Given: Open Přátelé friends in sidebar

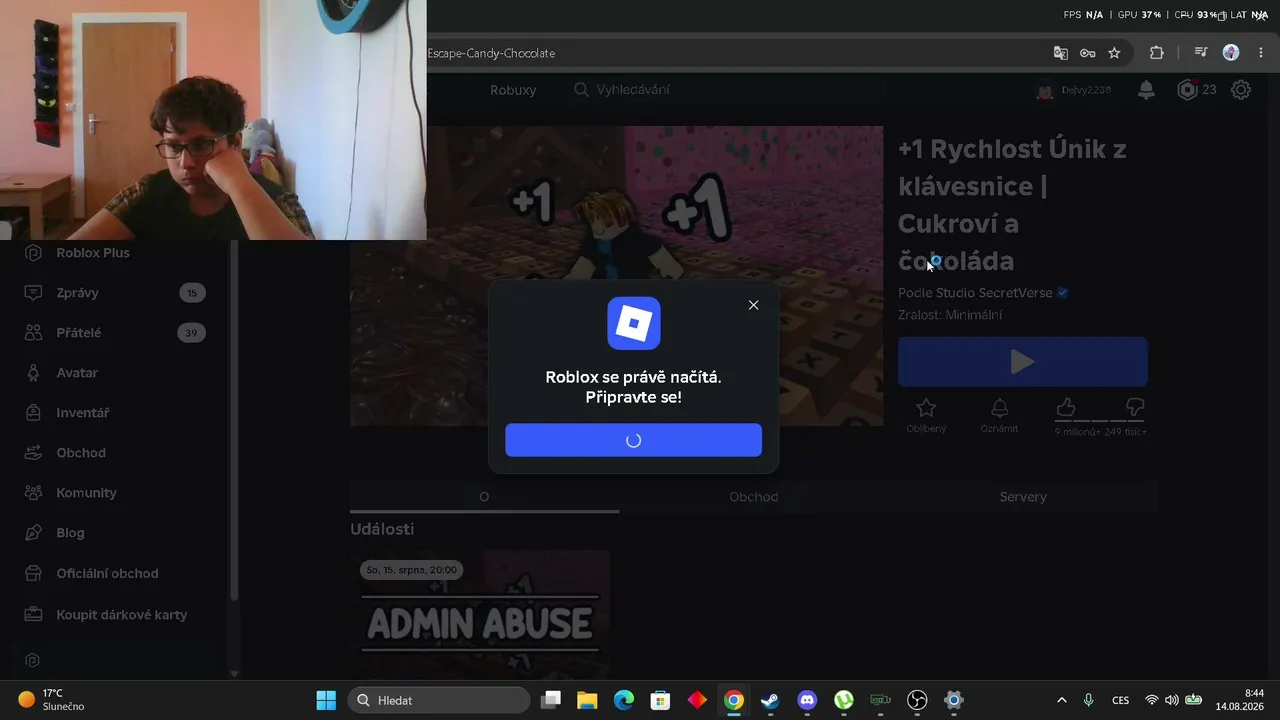Looking at the screenshot, I should coord(79,333).
